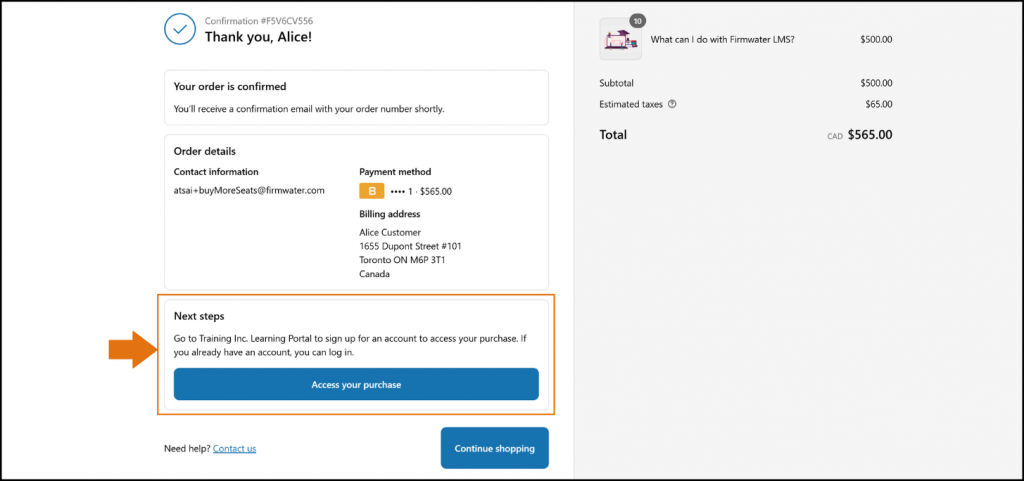Click the Order details heading
The width and height of the screenshot is (1024, 481).
(x=204, y=151)
